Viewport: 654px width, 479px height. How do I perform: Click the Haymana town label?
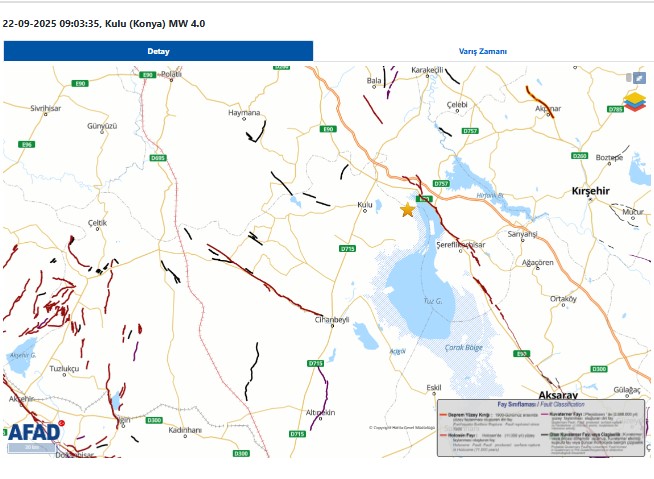tap(244, 113)
